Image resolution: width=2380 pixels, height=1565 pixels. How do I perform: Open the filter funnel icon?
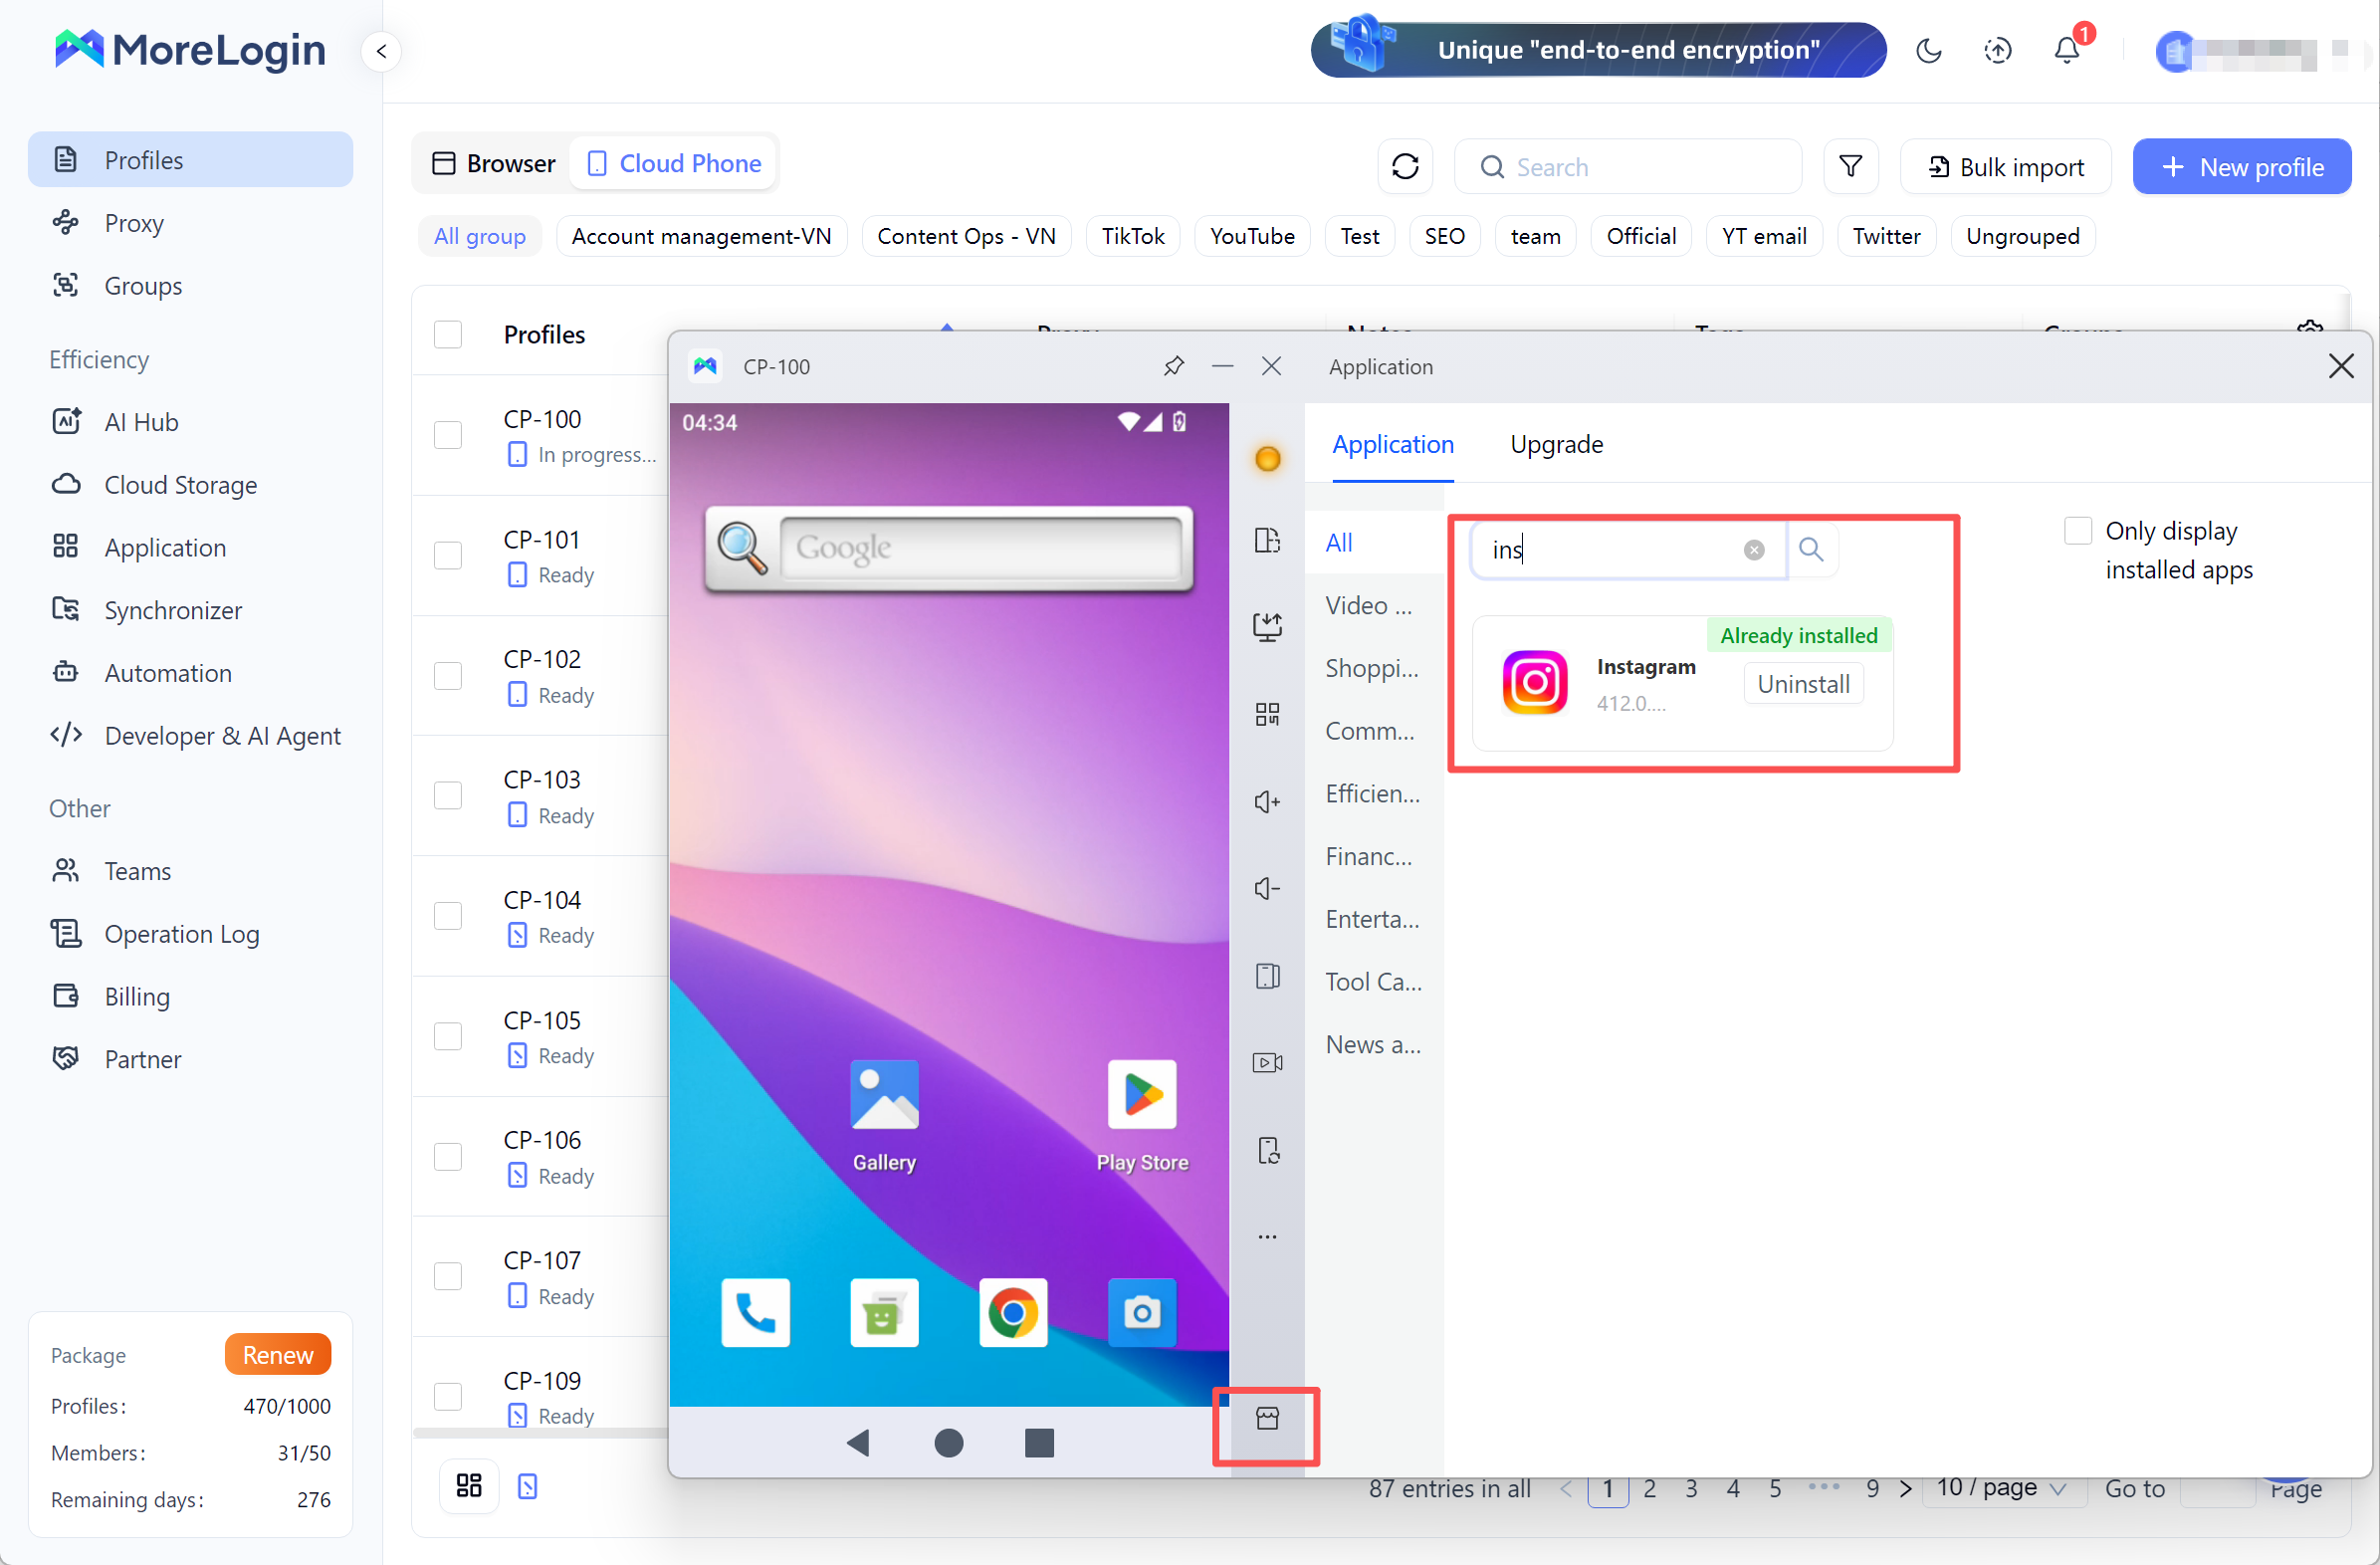(x=1850, y=166)
